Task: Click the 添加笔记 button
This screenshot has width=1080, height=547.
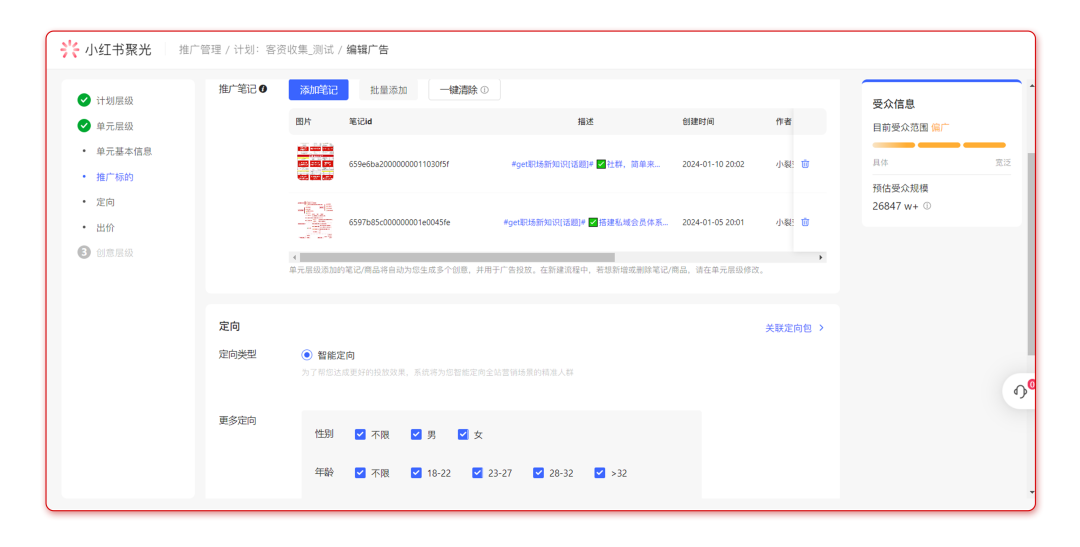Action: (318, 90)
